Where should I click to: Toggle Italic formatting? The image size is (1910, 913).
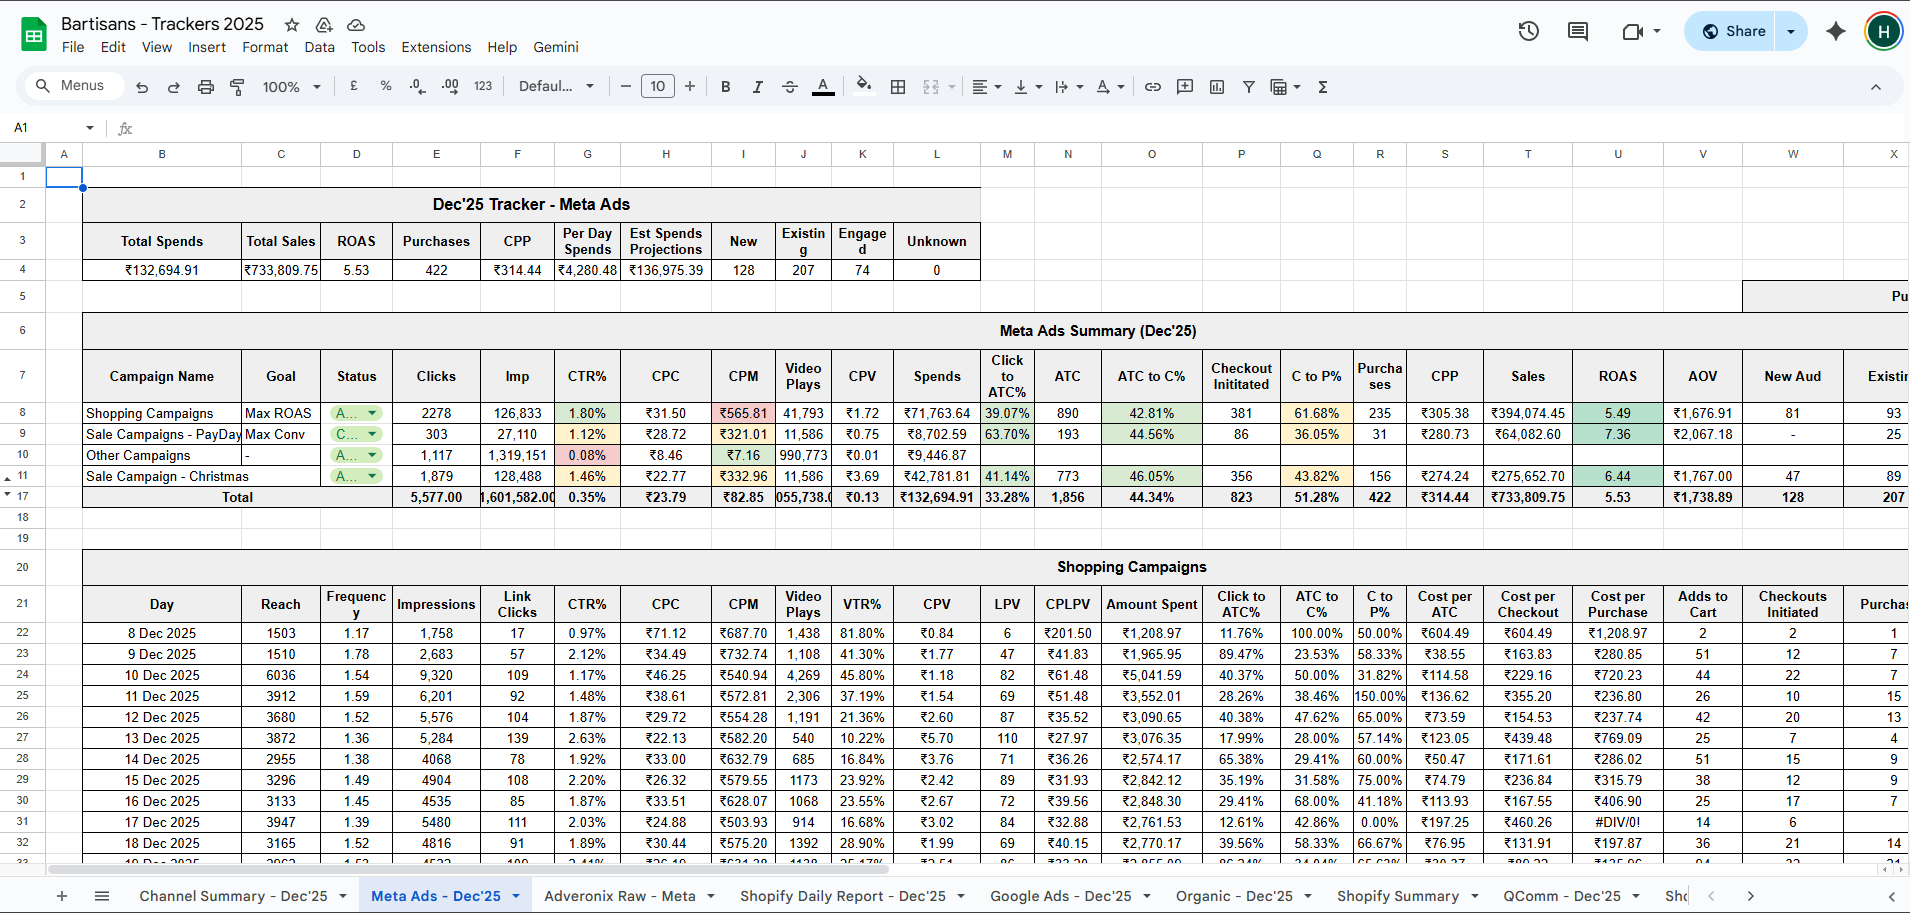(757, 87)
